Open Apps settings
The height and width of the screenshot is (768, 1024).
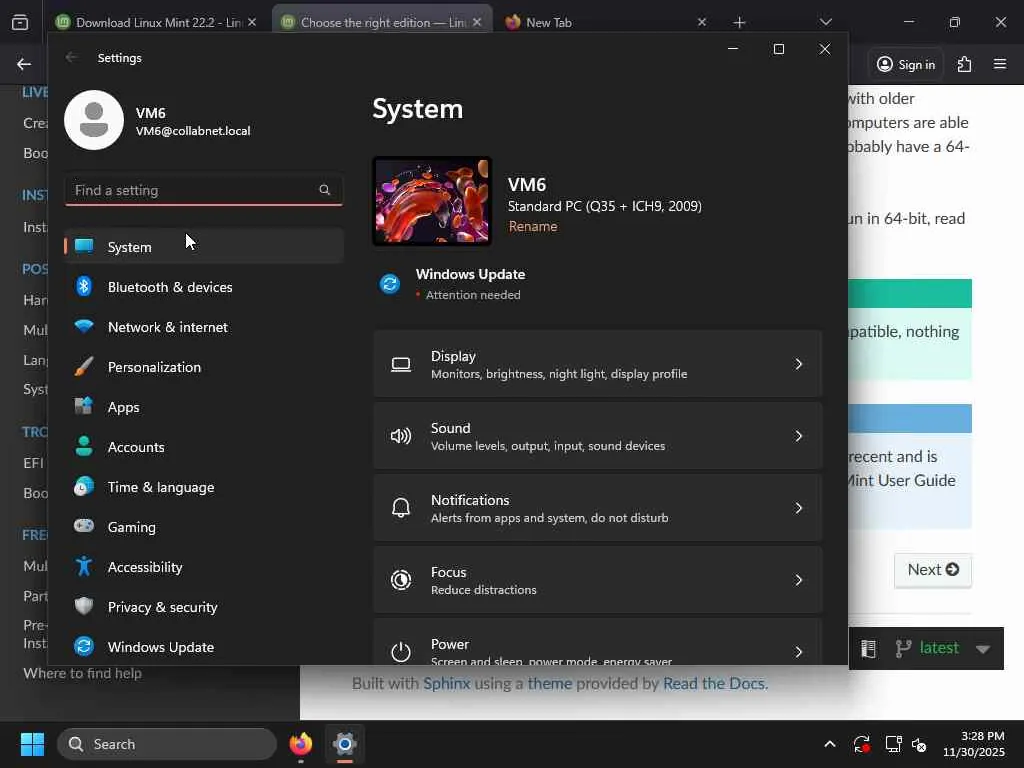coord(204,407)
